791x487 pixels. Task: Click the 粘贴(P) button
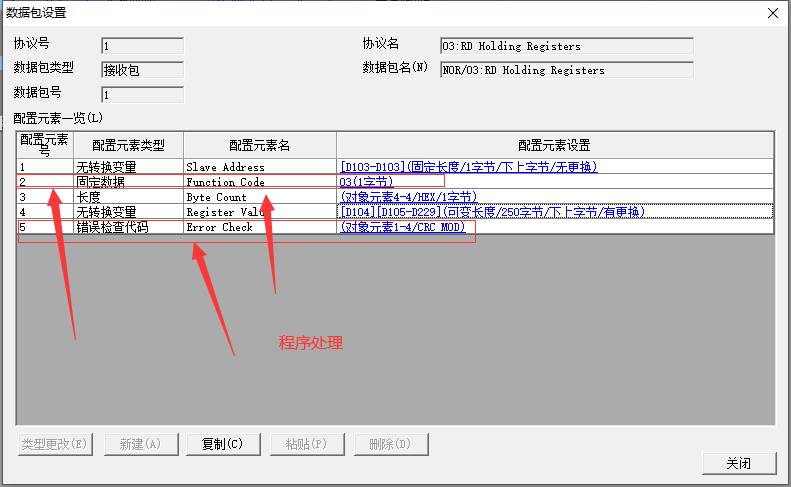click(x=306, y=444)
